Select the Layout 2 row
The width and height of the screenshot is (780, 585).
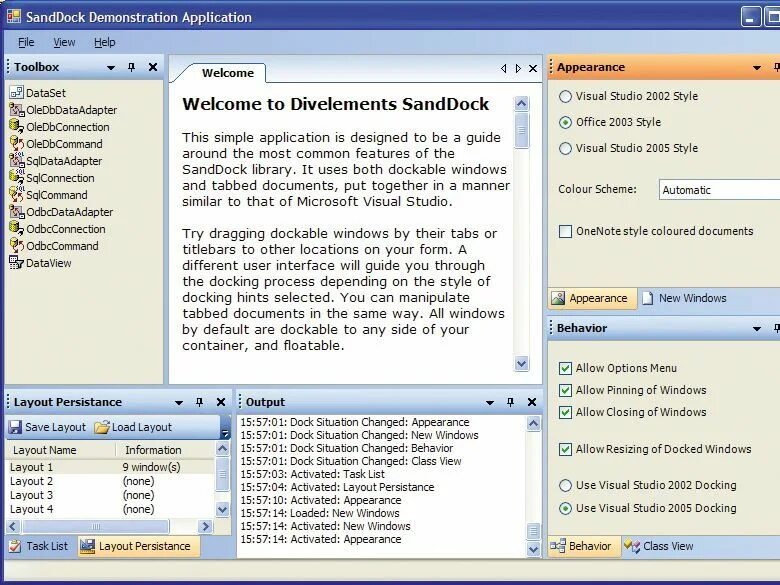(x=112, y=481)
